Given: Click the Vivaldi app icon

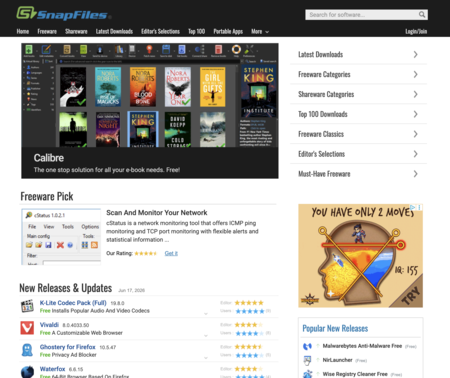Looking at the screenshot, I should pos(27,328).
